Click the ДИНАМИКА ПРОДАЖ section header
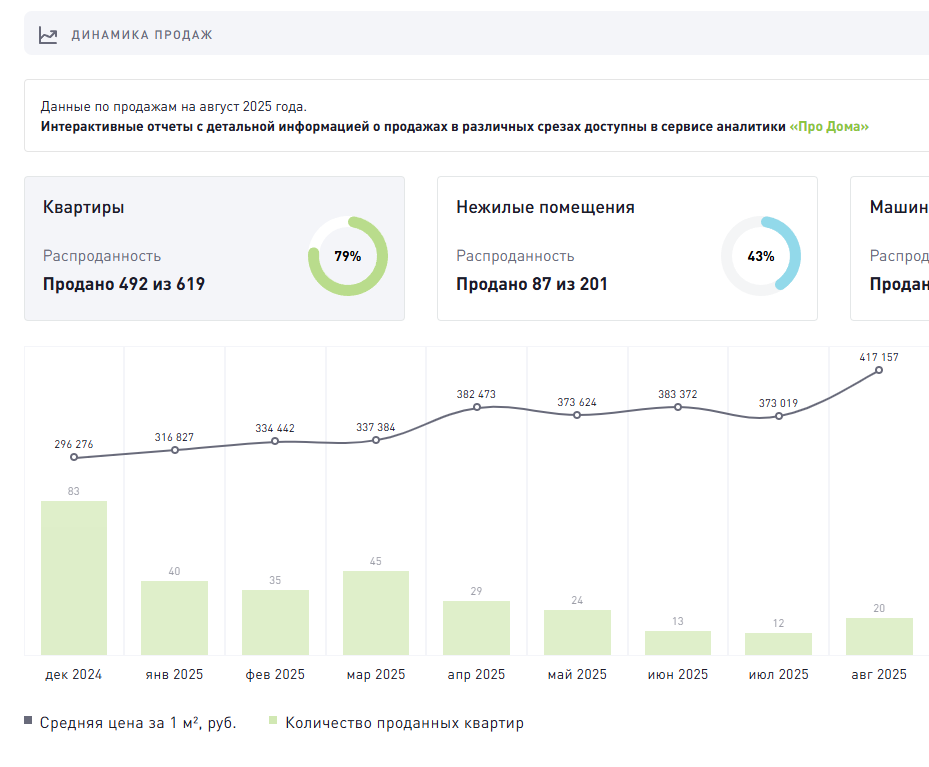The height and width of the screenshot is (767, 929). pos(142,35)
